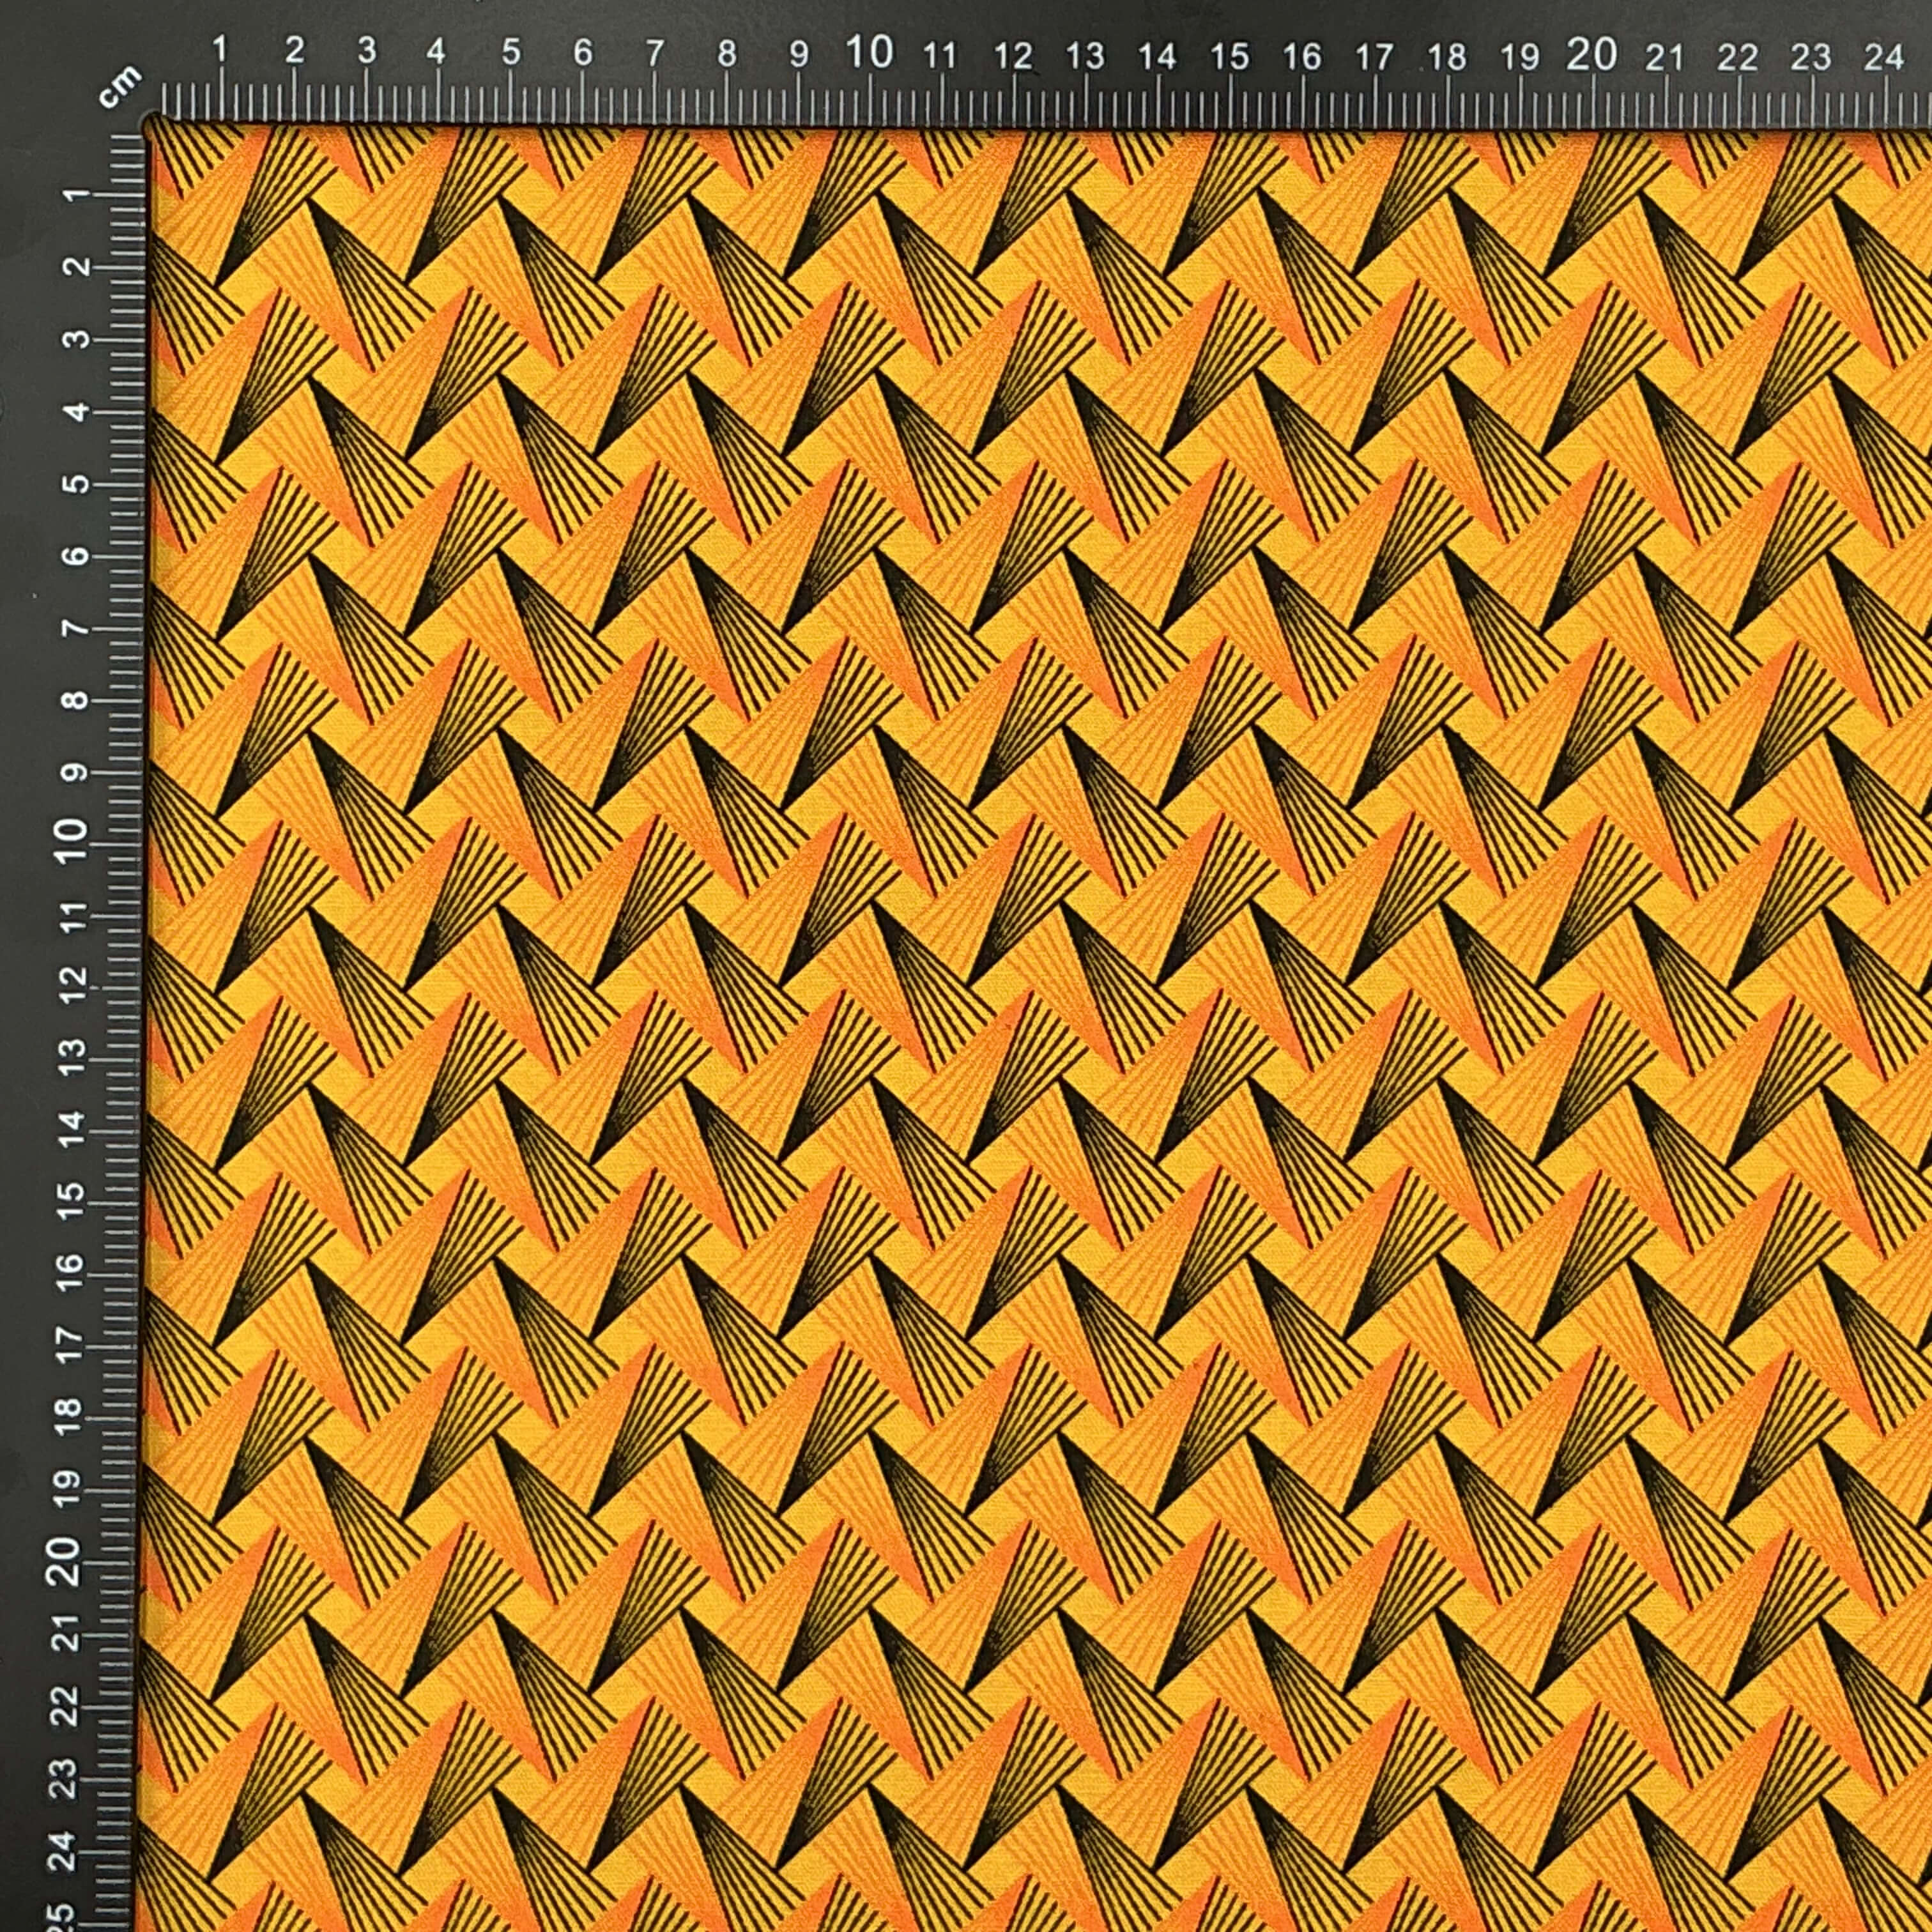Image resolution: width=1932 pixels, height=1932 pixels.
Task: Click the number 5 on the top ruler
Action: coord(511,51)
